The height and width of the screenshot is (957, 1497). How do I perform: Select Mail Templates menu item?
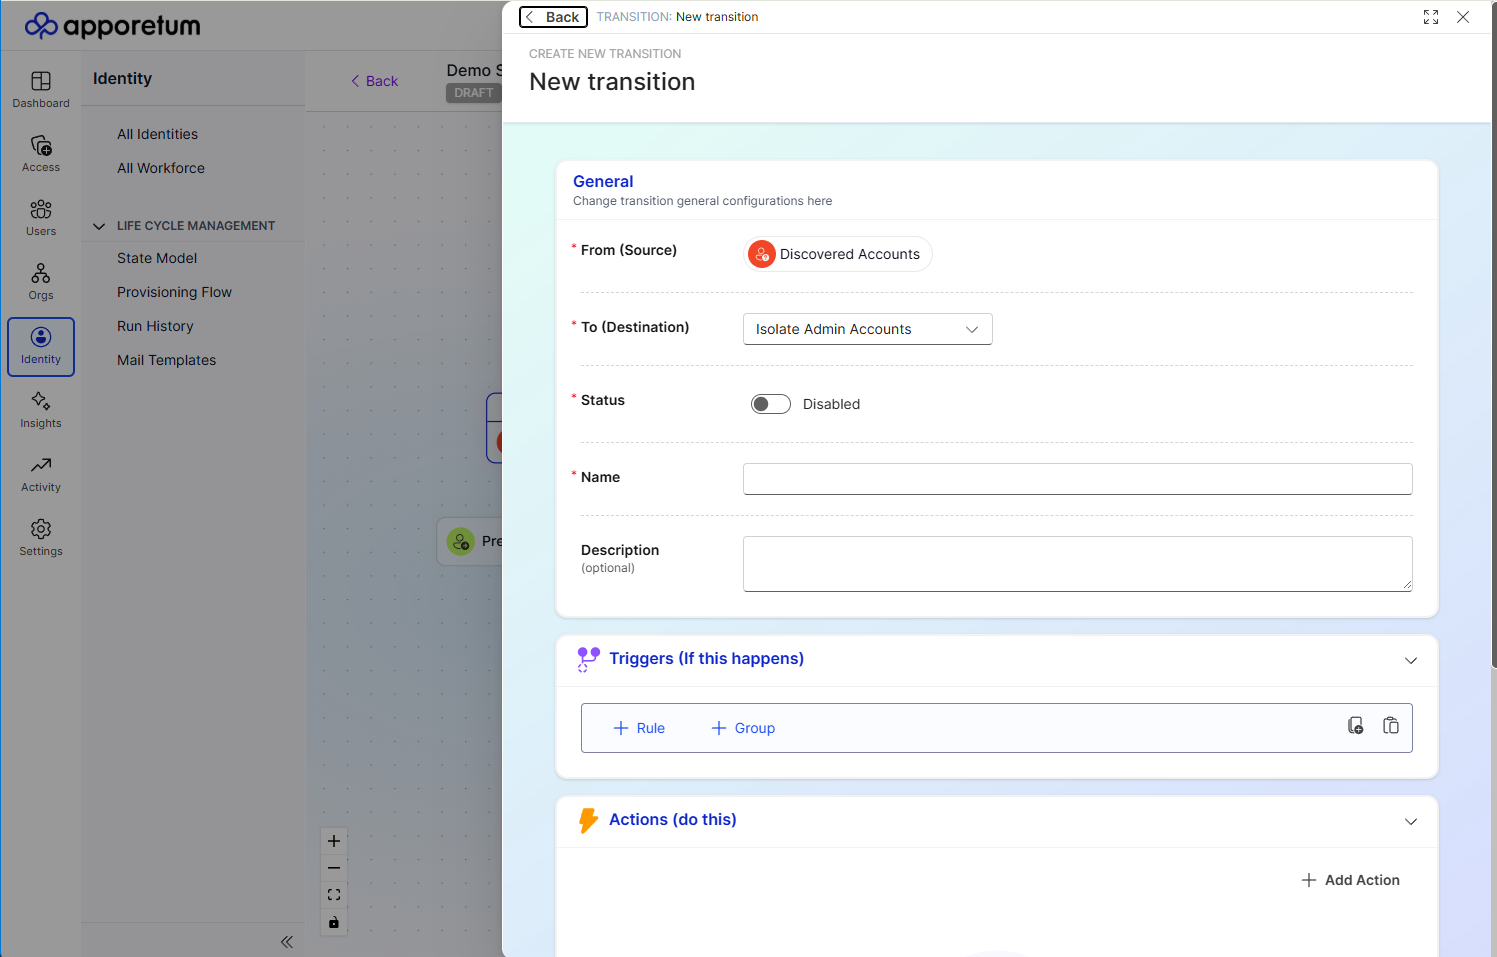coord(166,360)
